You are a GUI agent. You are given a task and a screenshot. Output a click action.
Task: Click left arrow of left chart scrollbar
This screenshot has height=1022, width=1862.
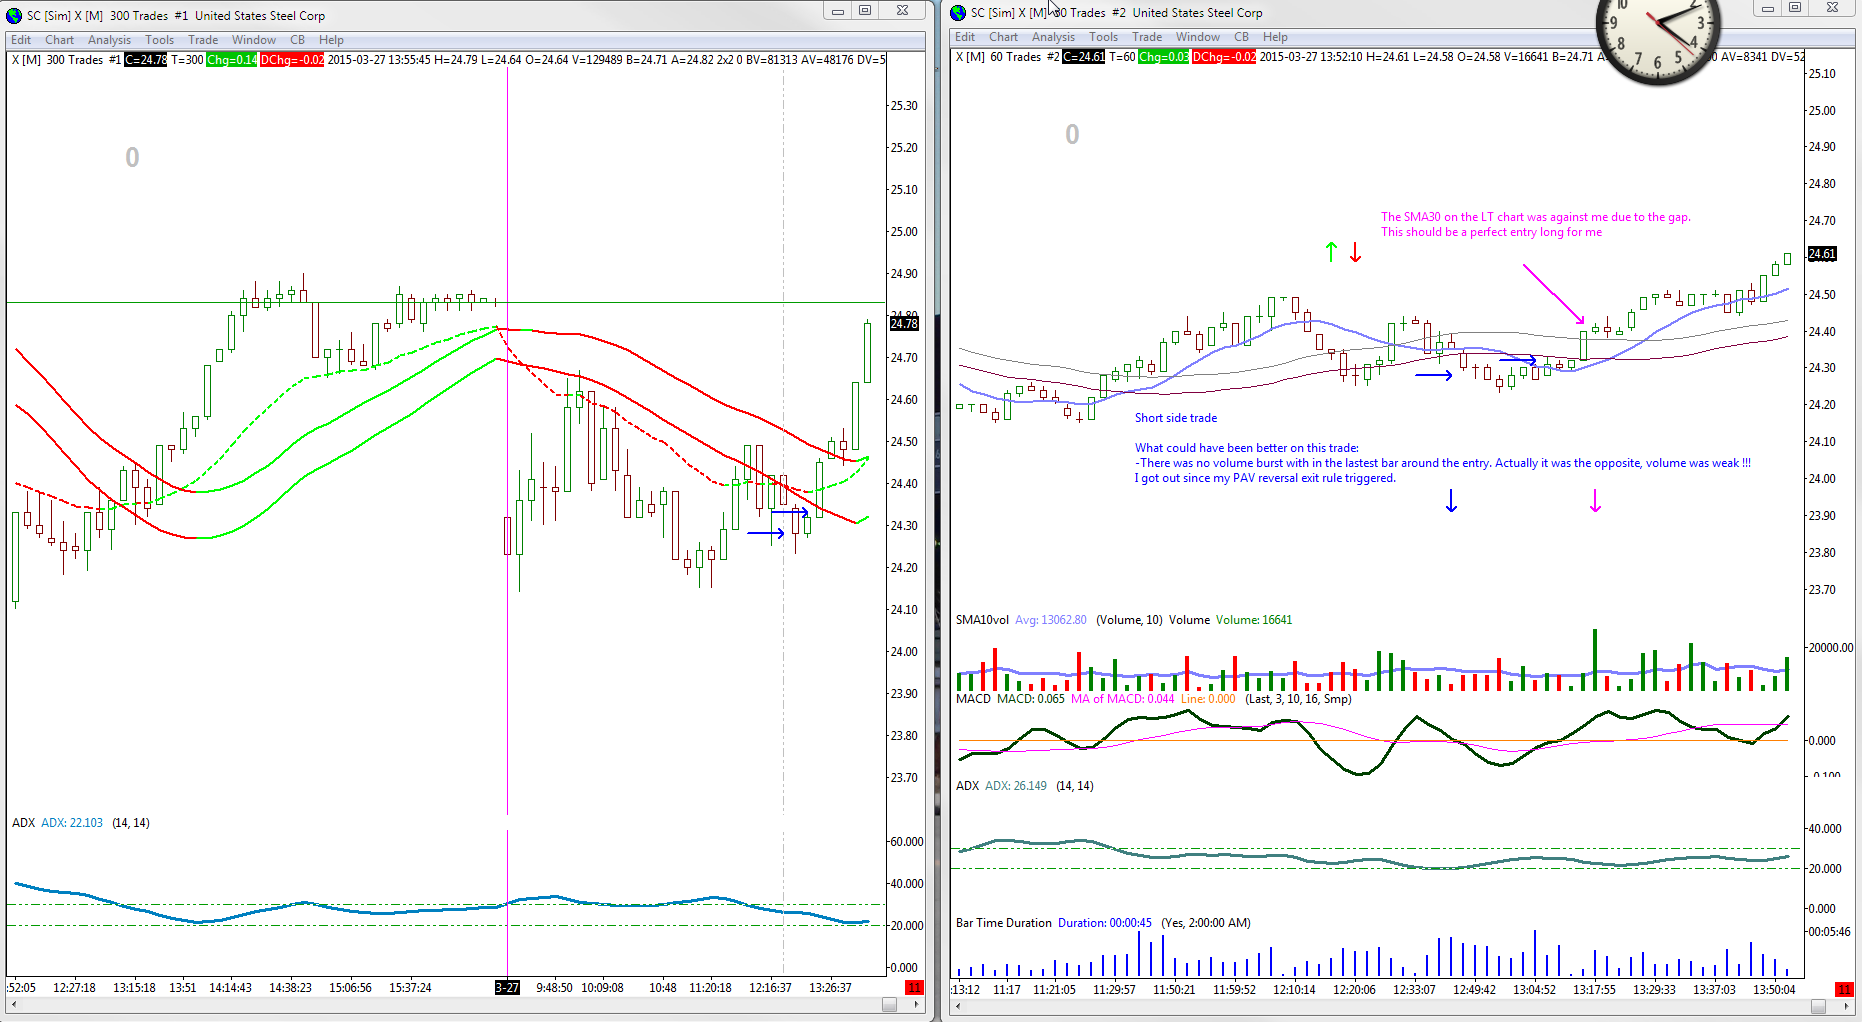(13, 1005)
